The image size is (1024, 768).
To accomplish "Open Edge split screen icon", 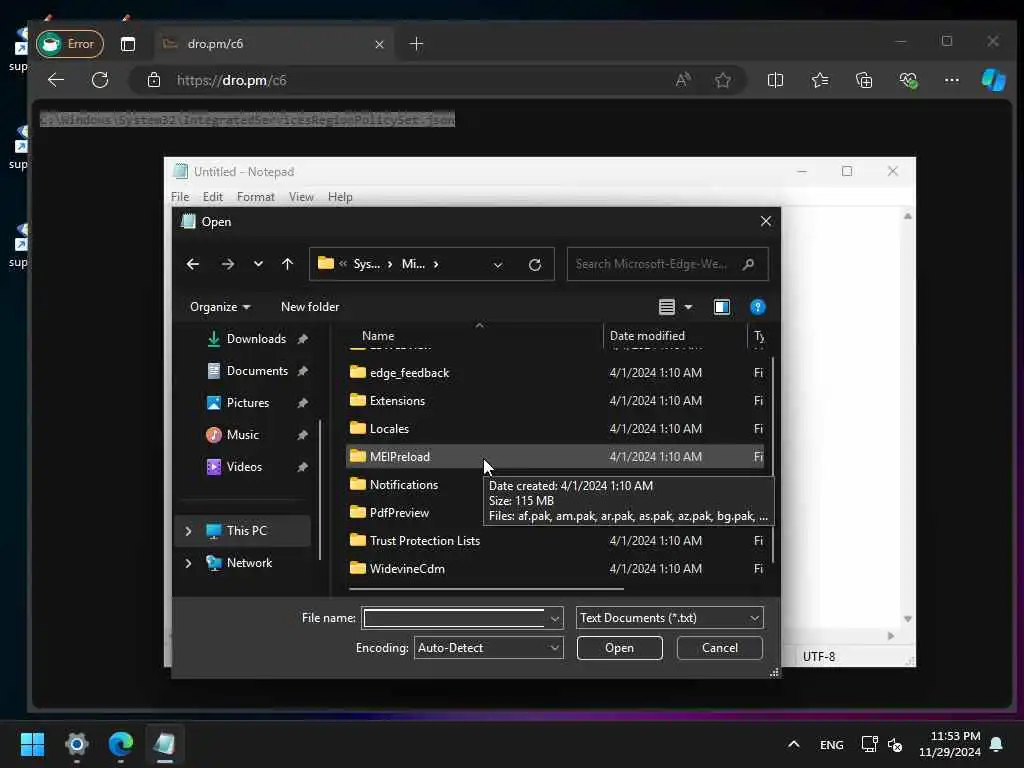I will (x=775, y=80).
